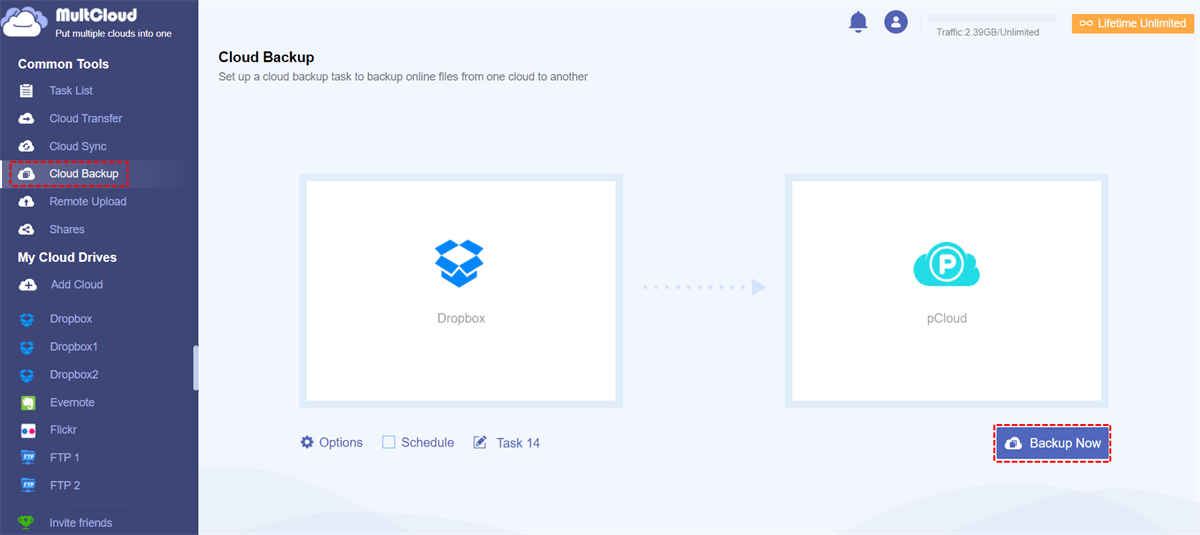Click the traffic usage progress bar
This screenshot has width=1200, height=535.
(992, 18)
